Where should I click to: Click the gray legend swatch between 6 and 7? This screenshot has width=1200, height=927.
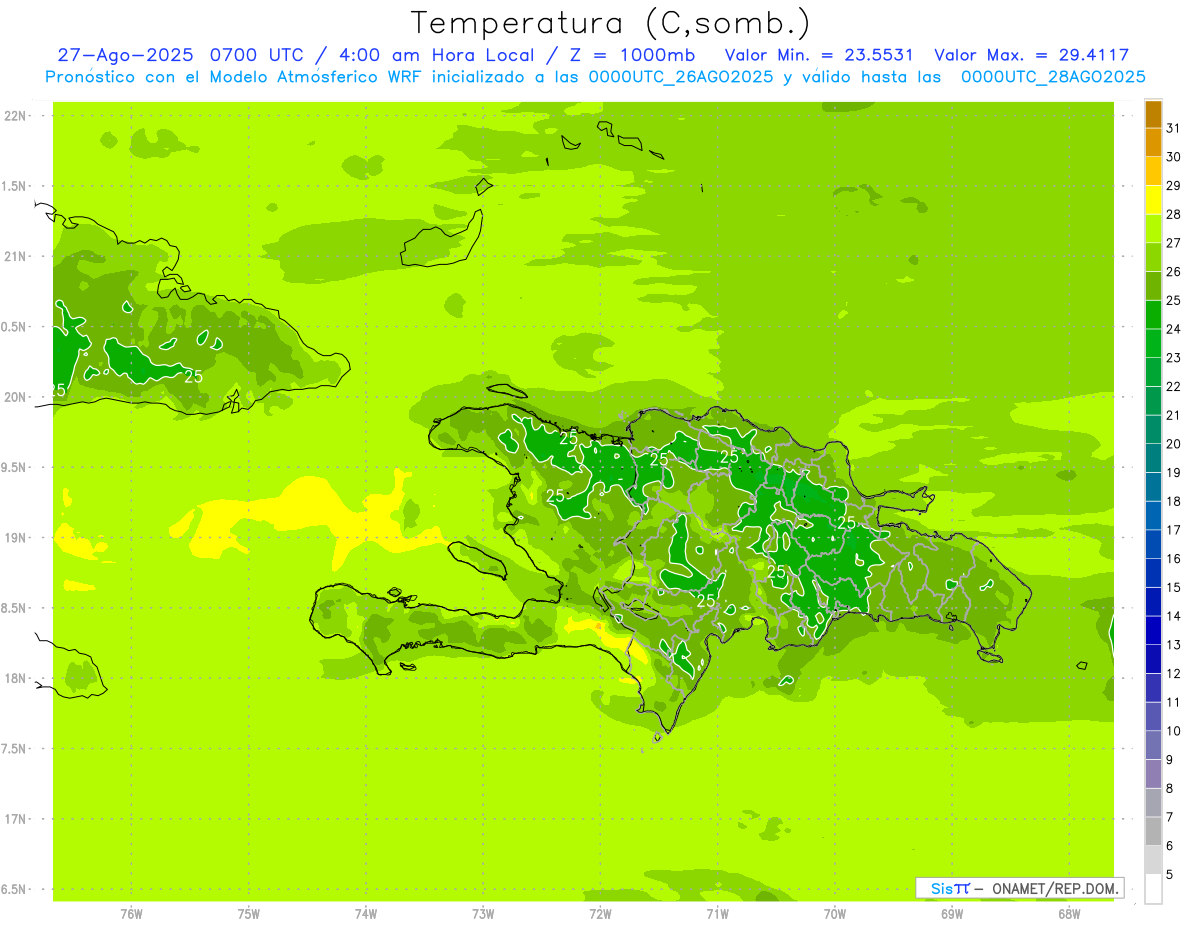point(1153,832)
